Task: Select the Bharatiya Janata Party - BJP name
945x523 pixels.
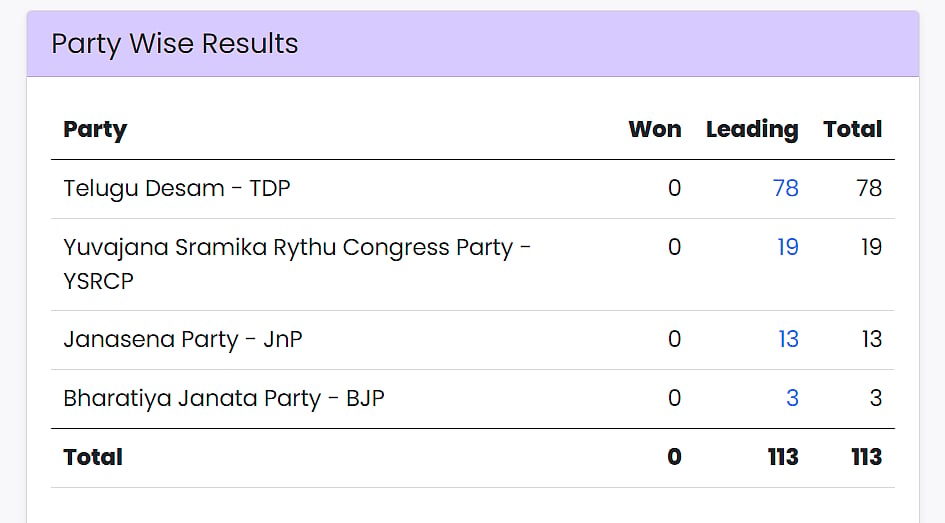Action: tap(224, 398)
